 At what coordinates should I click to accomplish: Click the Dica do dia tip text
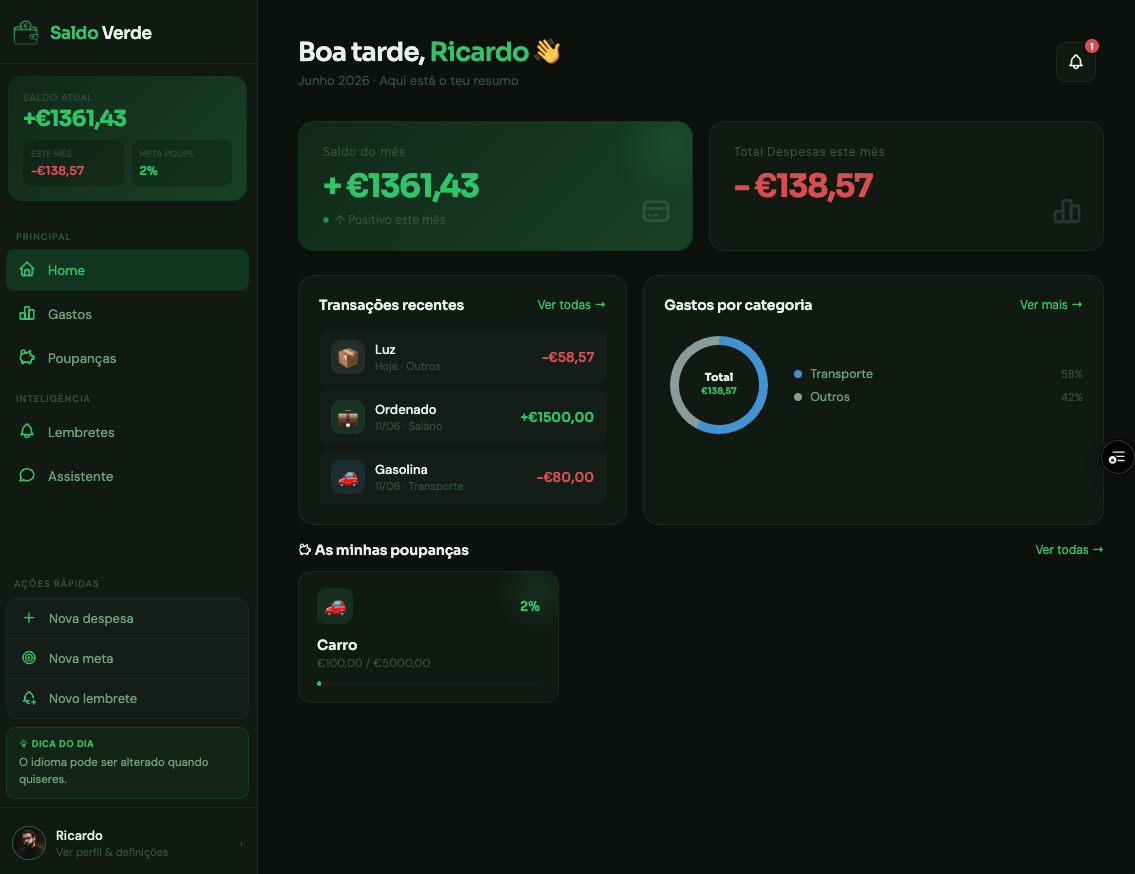pyautogui.click(x=114, y=770)
